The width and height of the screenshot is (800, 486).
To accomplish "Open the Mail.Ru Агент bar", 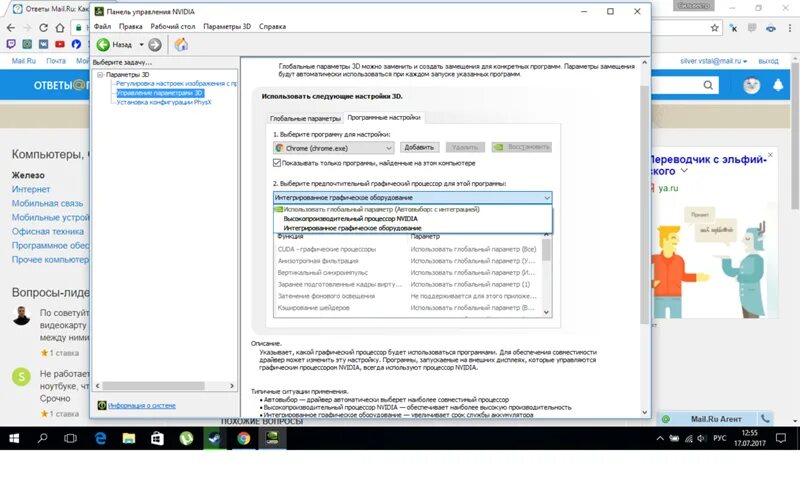I will tap(715, 419).
